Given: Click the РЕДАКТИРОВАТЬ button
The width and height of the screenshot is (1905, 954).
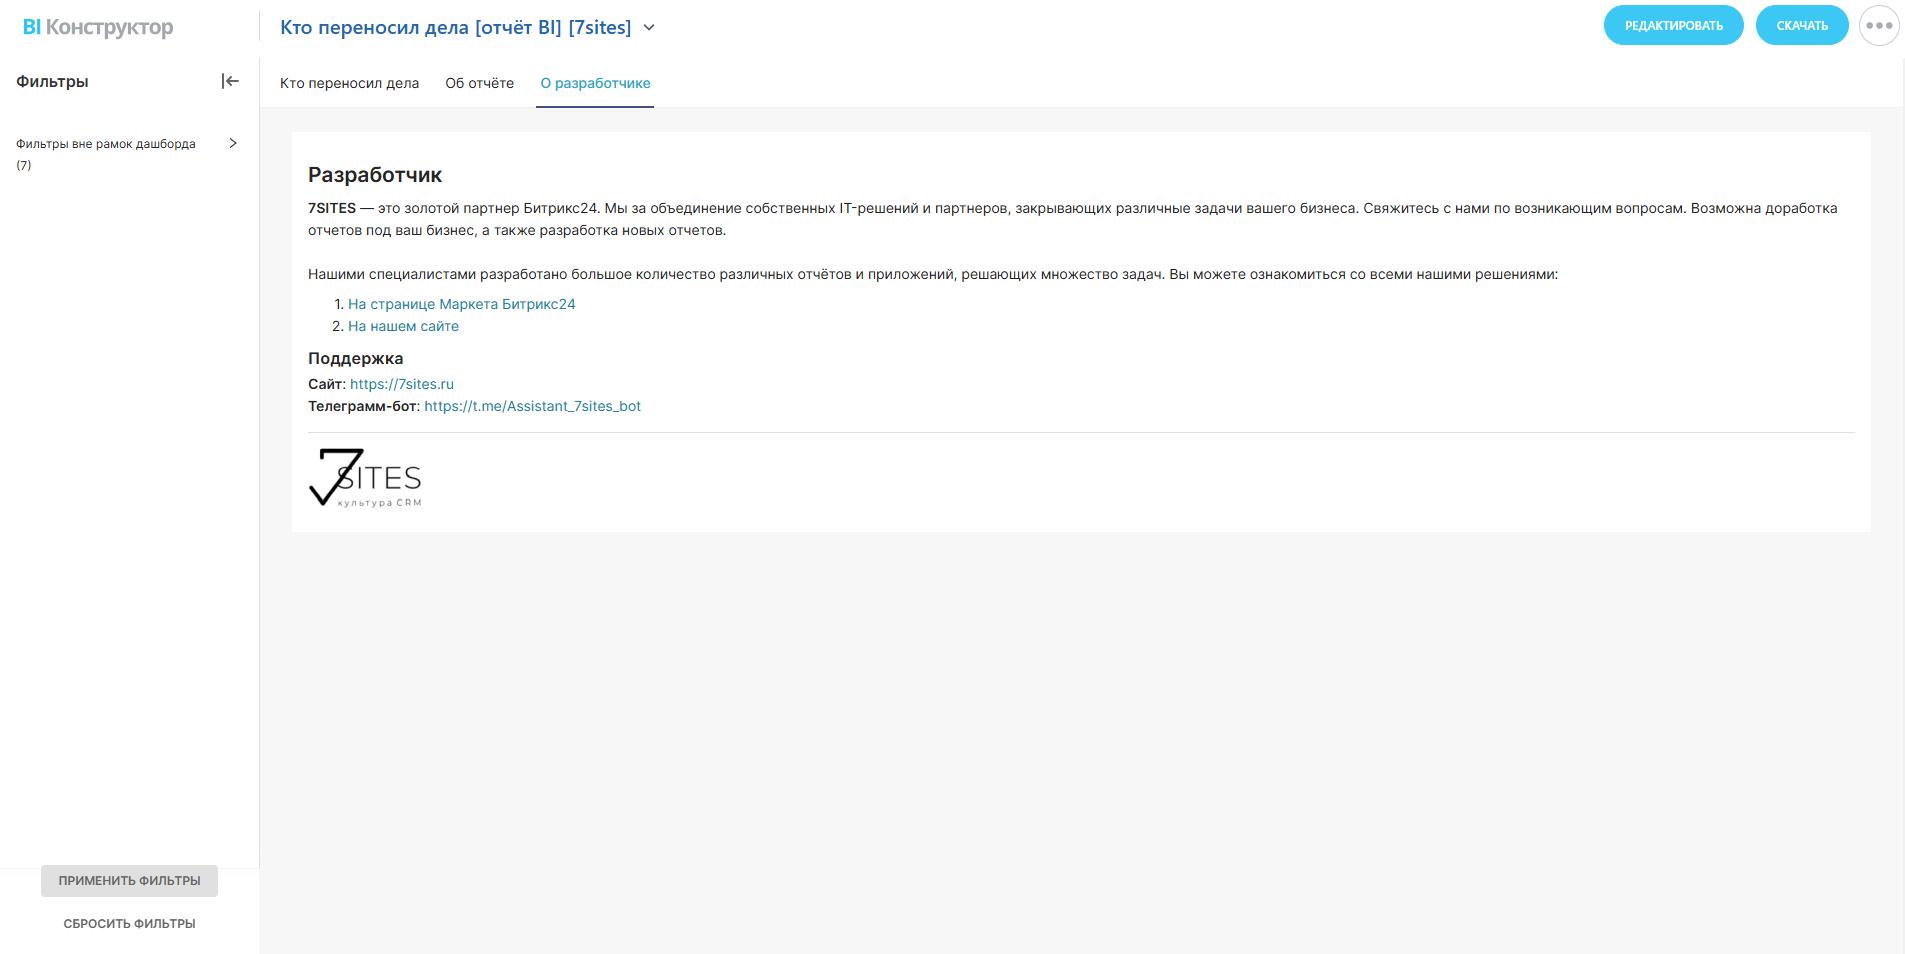Looking at the screenshot, I should 1674,26.
